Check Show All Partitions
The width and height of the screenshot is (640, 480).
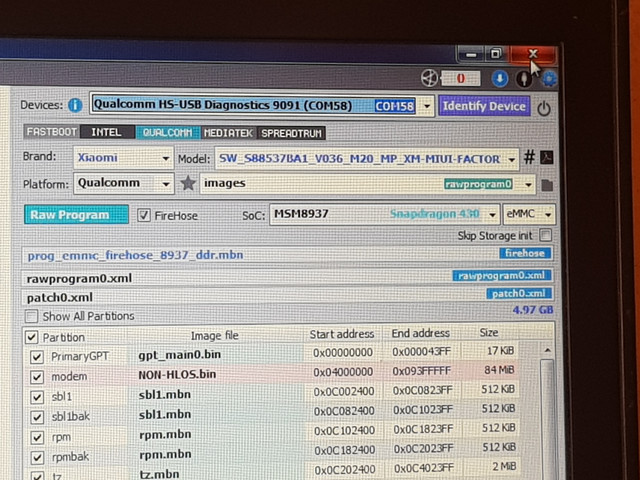[32, 316]
